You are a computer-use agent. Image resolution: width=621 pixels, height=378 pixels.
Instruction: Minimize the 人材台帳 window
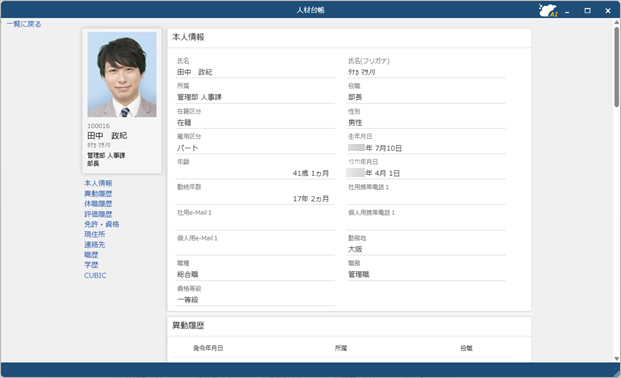(567, 11)
